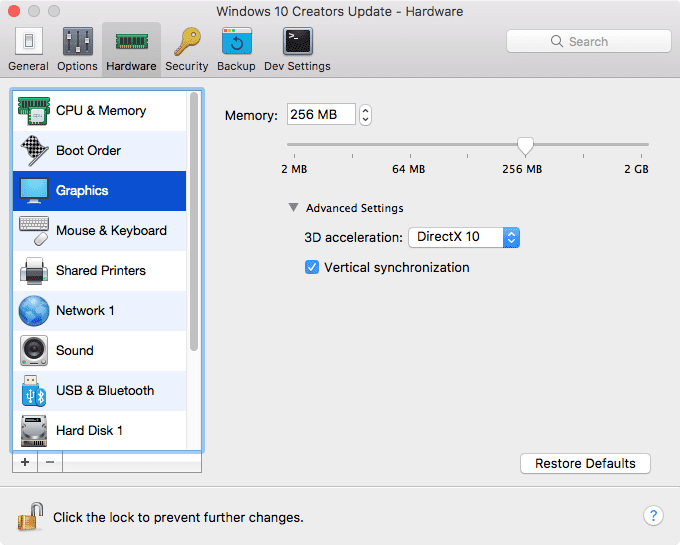
Task: Select Shared Printers in the sidebar
Action: 100,271
